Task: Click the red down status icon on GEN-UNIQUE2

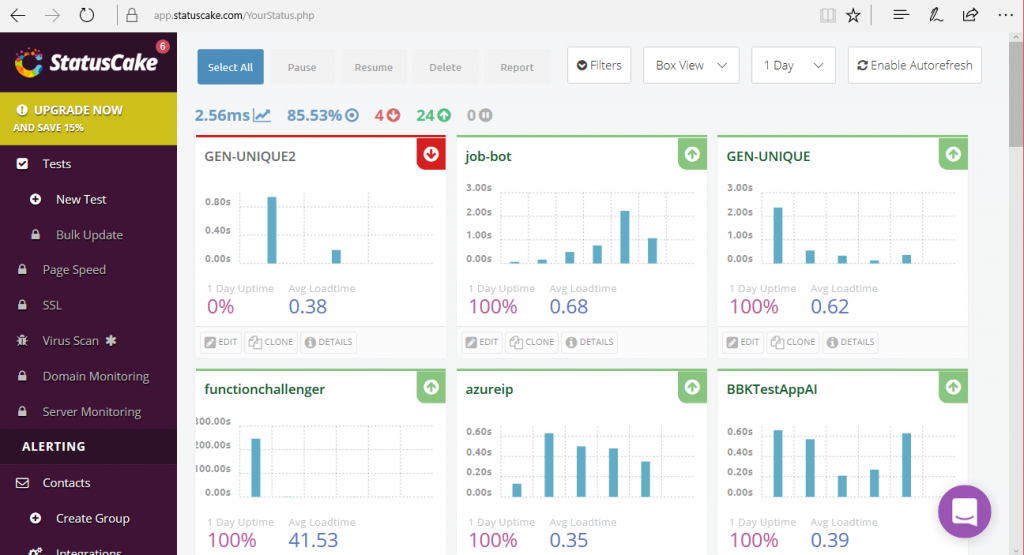Action: point(431,154)
